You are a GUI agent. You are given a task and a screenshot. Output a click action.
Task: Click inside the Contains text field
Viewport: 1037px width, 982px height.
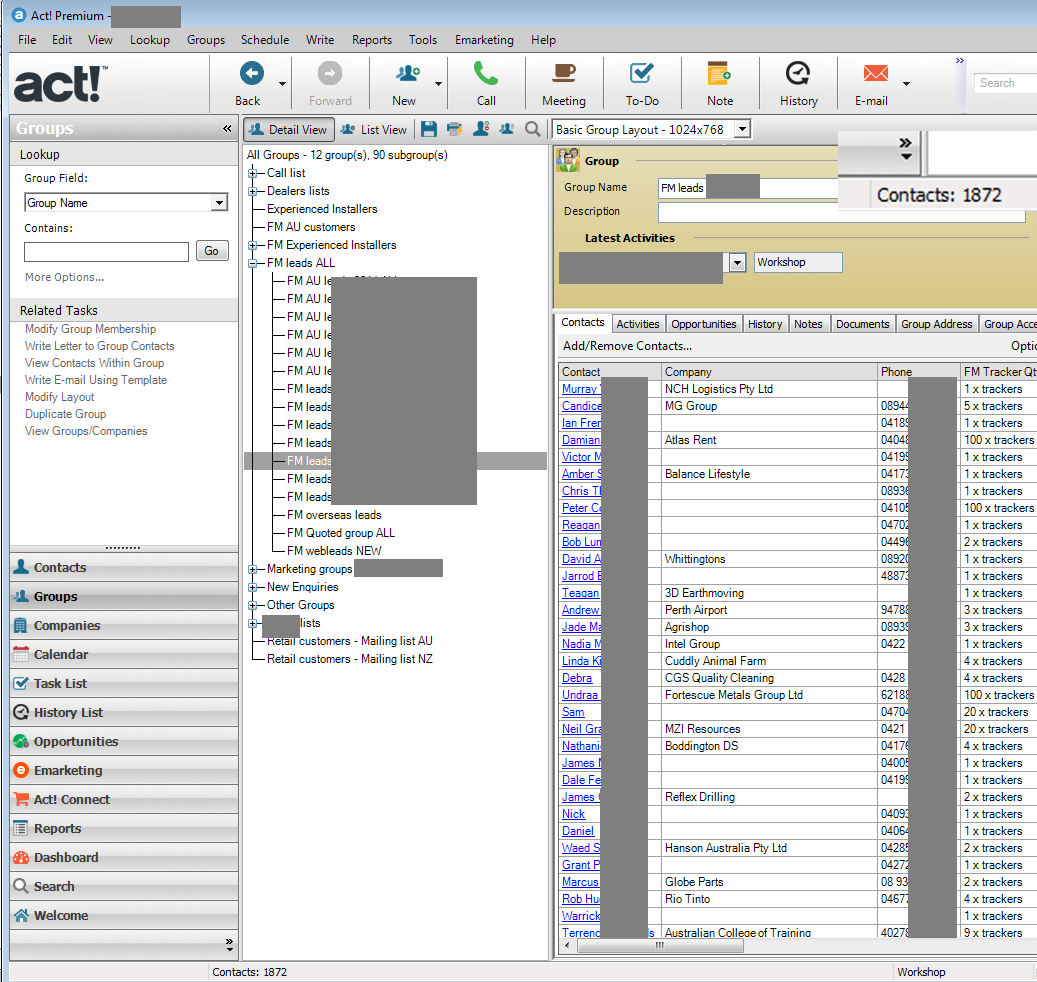(x=106, y=251)
